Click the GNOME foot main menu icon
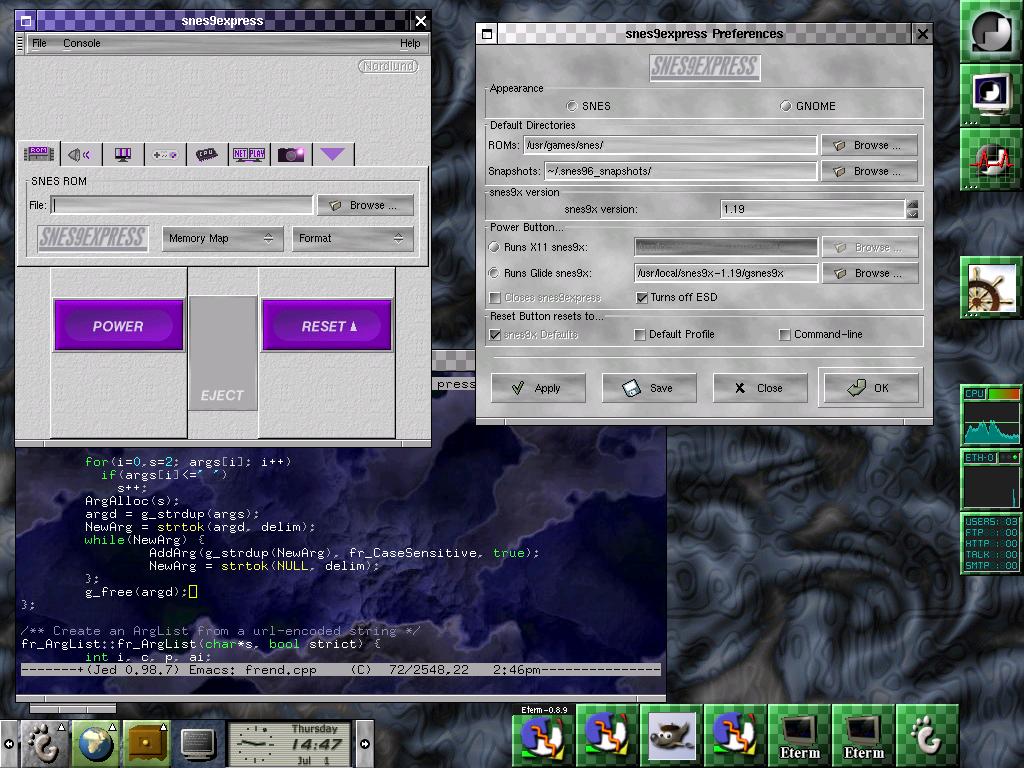The height and width of the screenshot is (768, 1024). pyautogui.click(x=44, y=743)
